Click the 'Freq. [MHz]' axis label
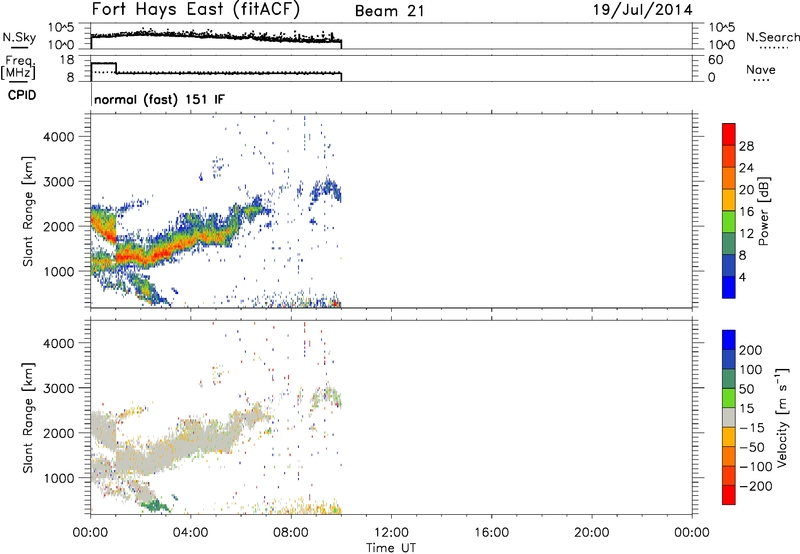 tap(18, 68)
